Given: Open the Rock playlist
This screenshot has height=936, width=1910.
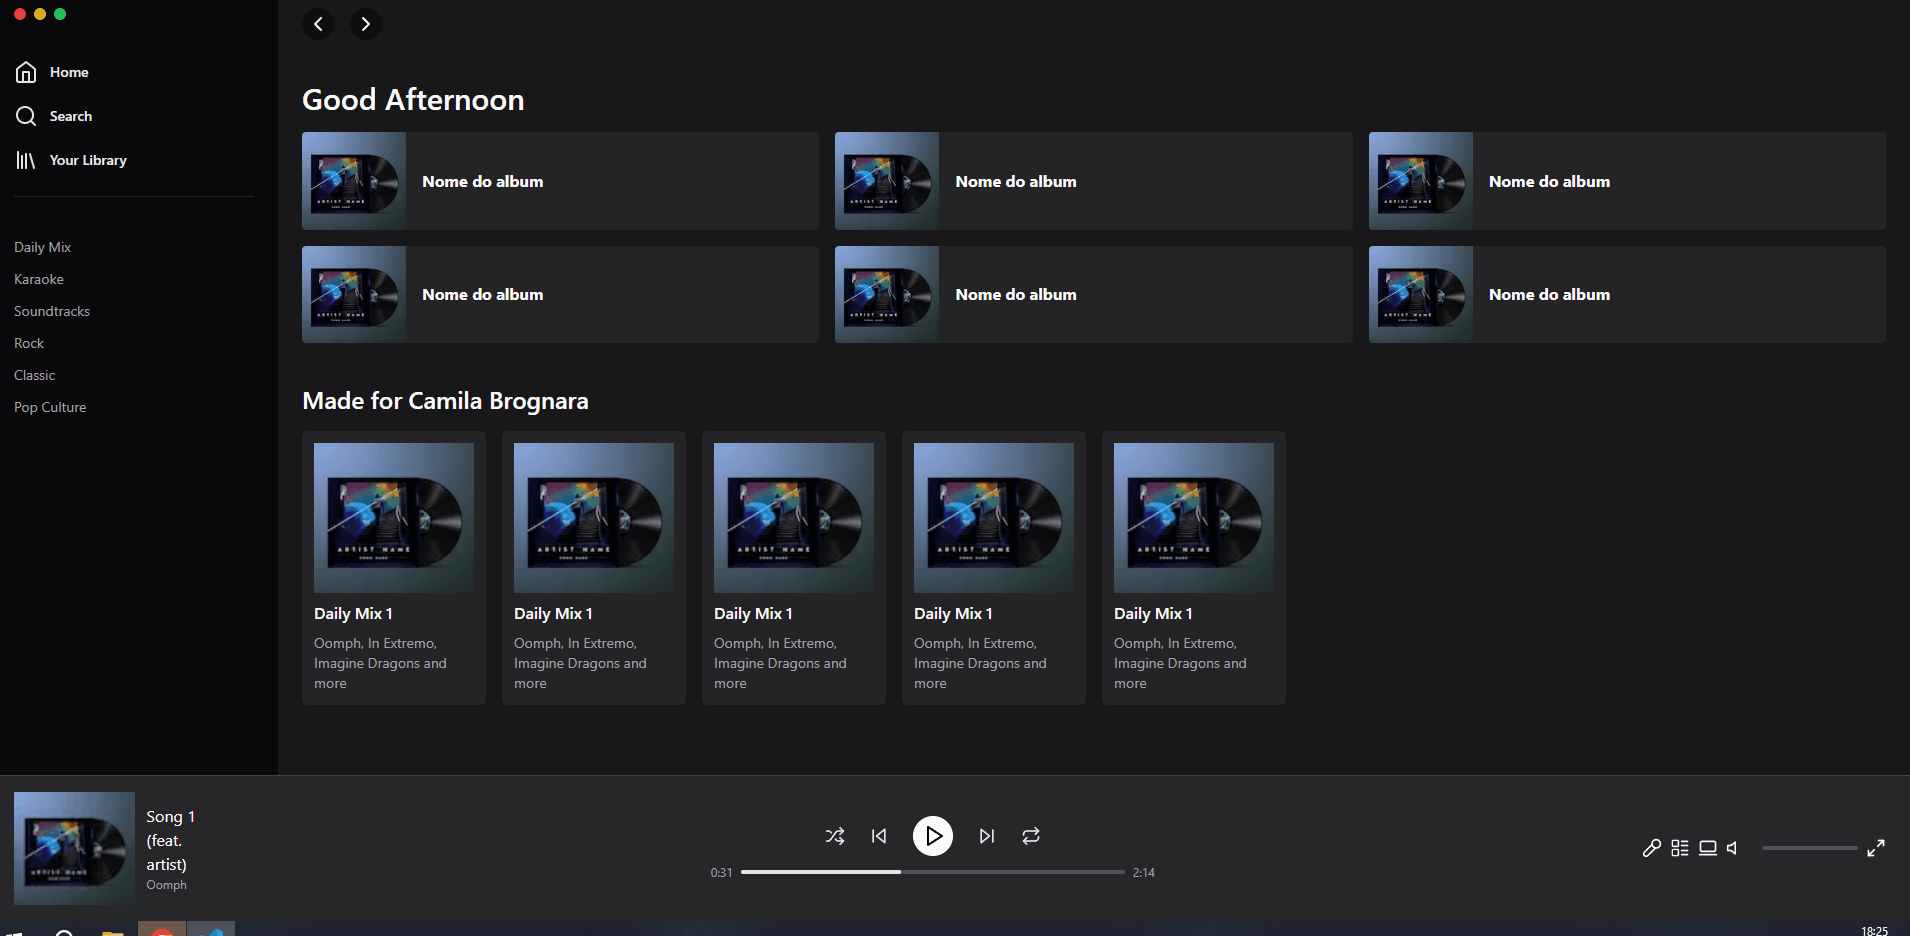Looking at the screenshot, I should [29, 342].
